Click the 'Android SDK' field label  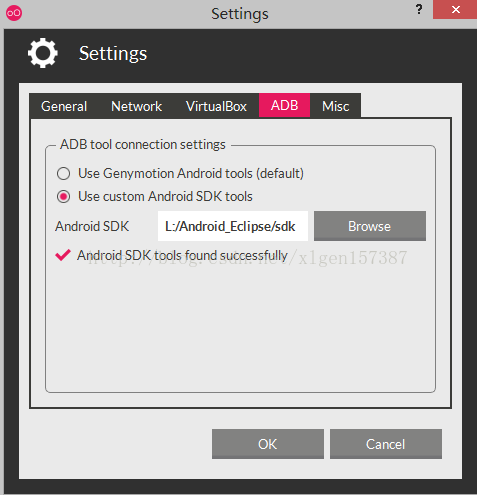click(92, 226)
